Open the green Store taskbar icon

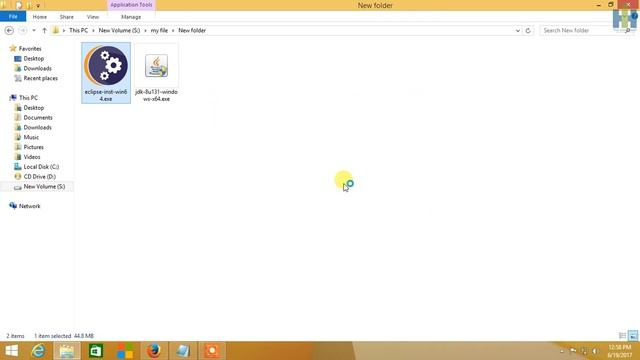(96, 351)
